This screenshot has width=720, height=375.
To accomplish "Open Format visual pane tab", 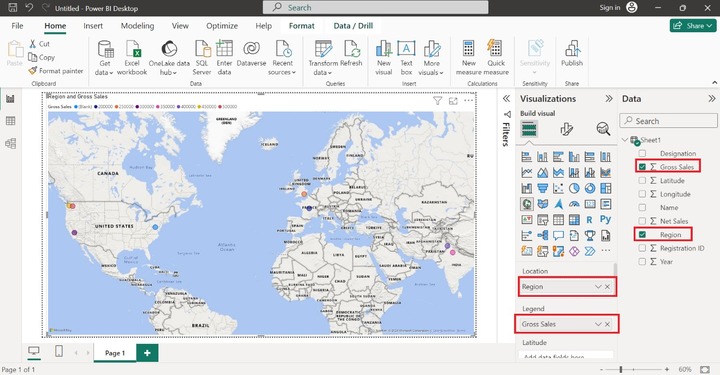I will (x=567, y=129).
